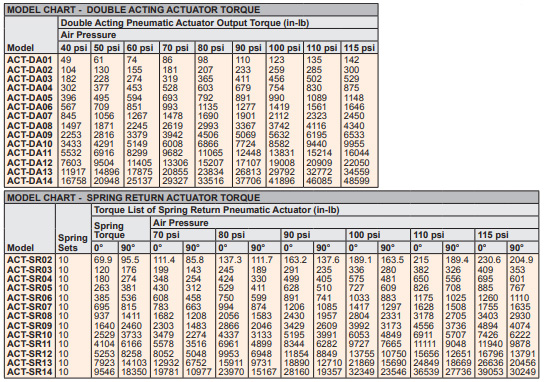
Task: Select the ACT-DA08 row label
Action: pyautogui.click(x=29, y=126)
